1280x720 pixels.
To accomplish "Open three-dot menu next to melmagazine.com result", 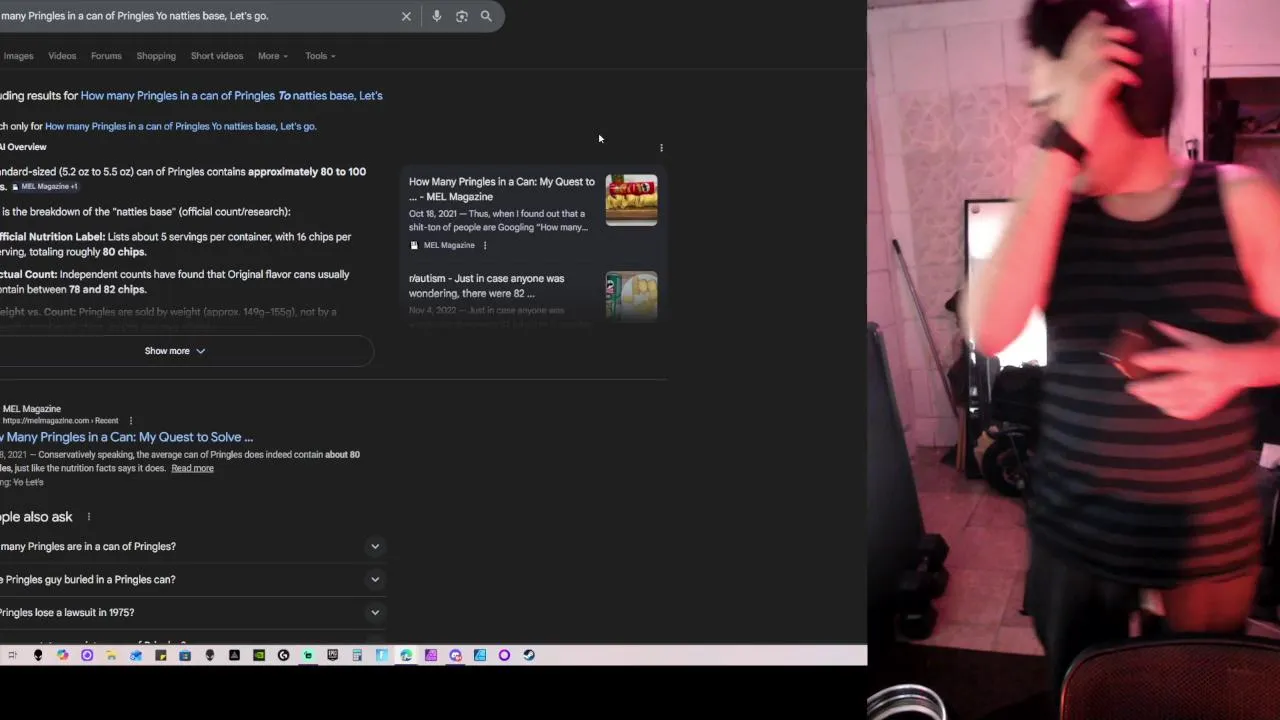I will [x=131, y=421].
